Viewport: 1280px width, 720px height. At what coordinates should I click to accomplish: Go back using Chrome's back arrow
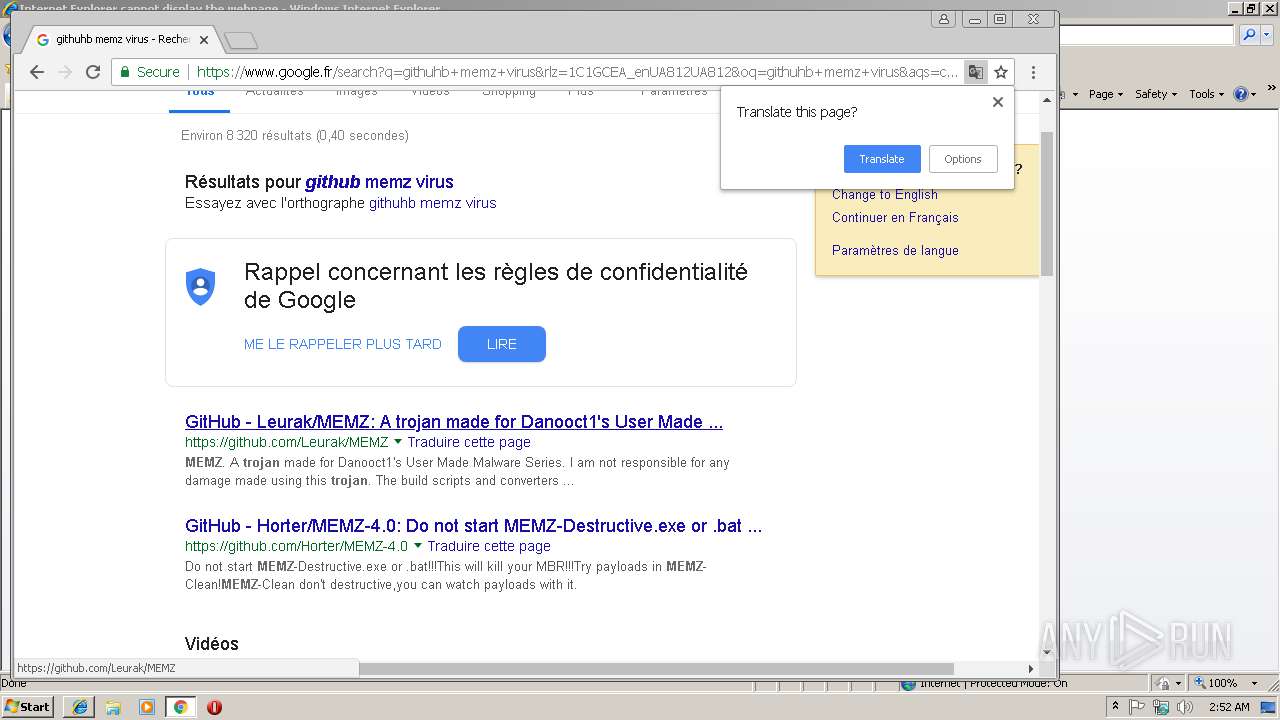click(x=37, y=72)
